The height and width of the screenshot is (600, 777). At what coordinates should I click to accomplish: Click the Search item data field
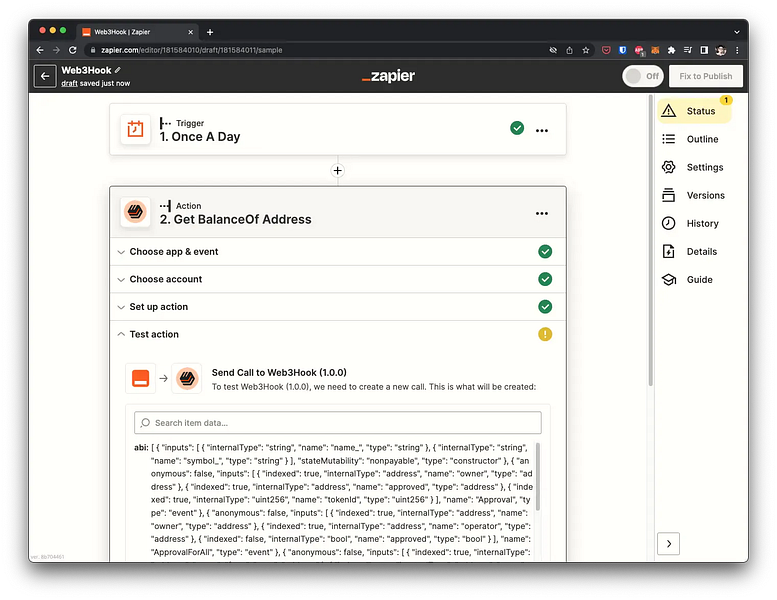[337, 423]
